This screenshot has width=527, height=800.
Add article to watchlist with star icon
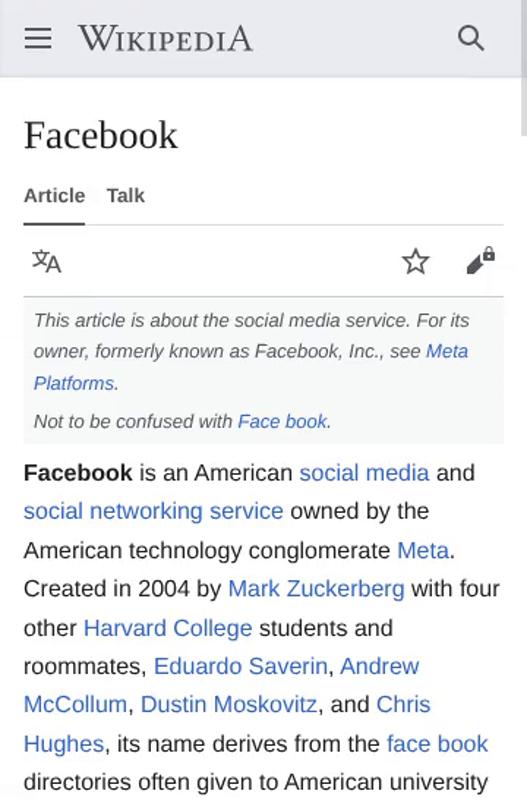pos(416,261)
